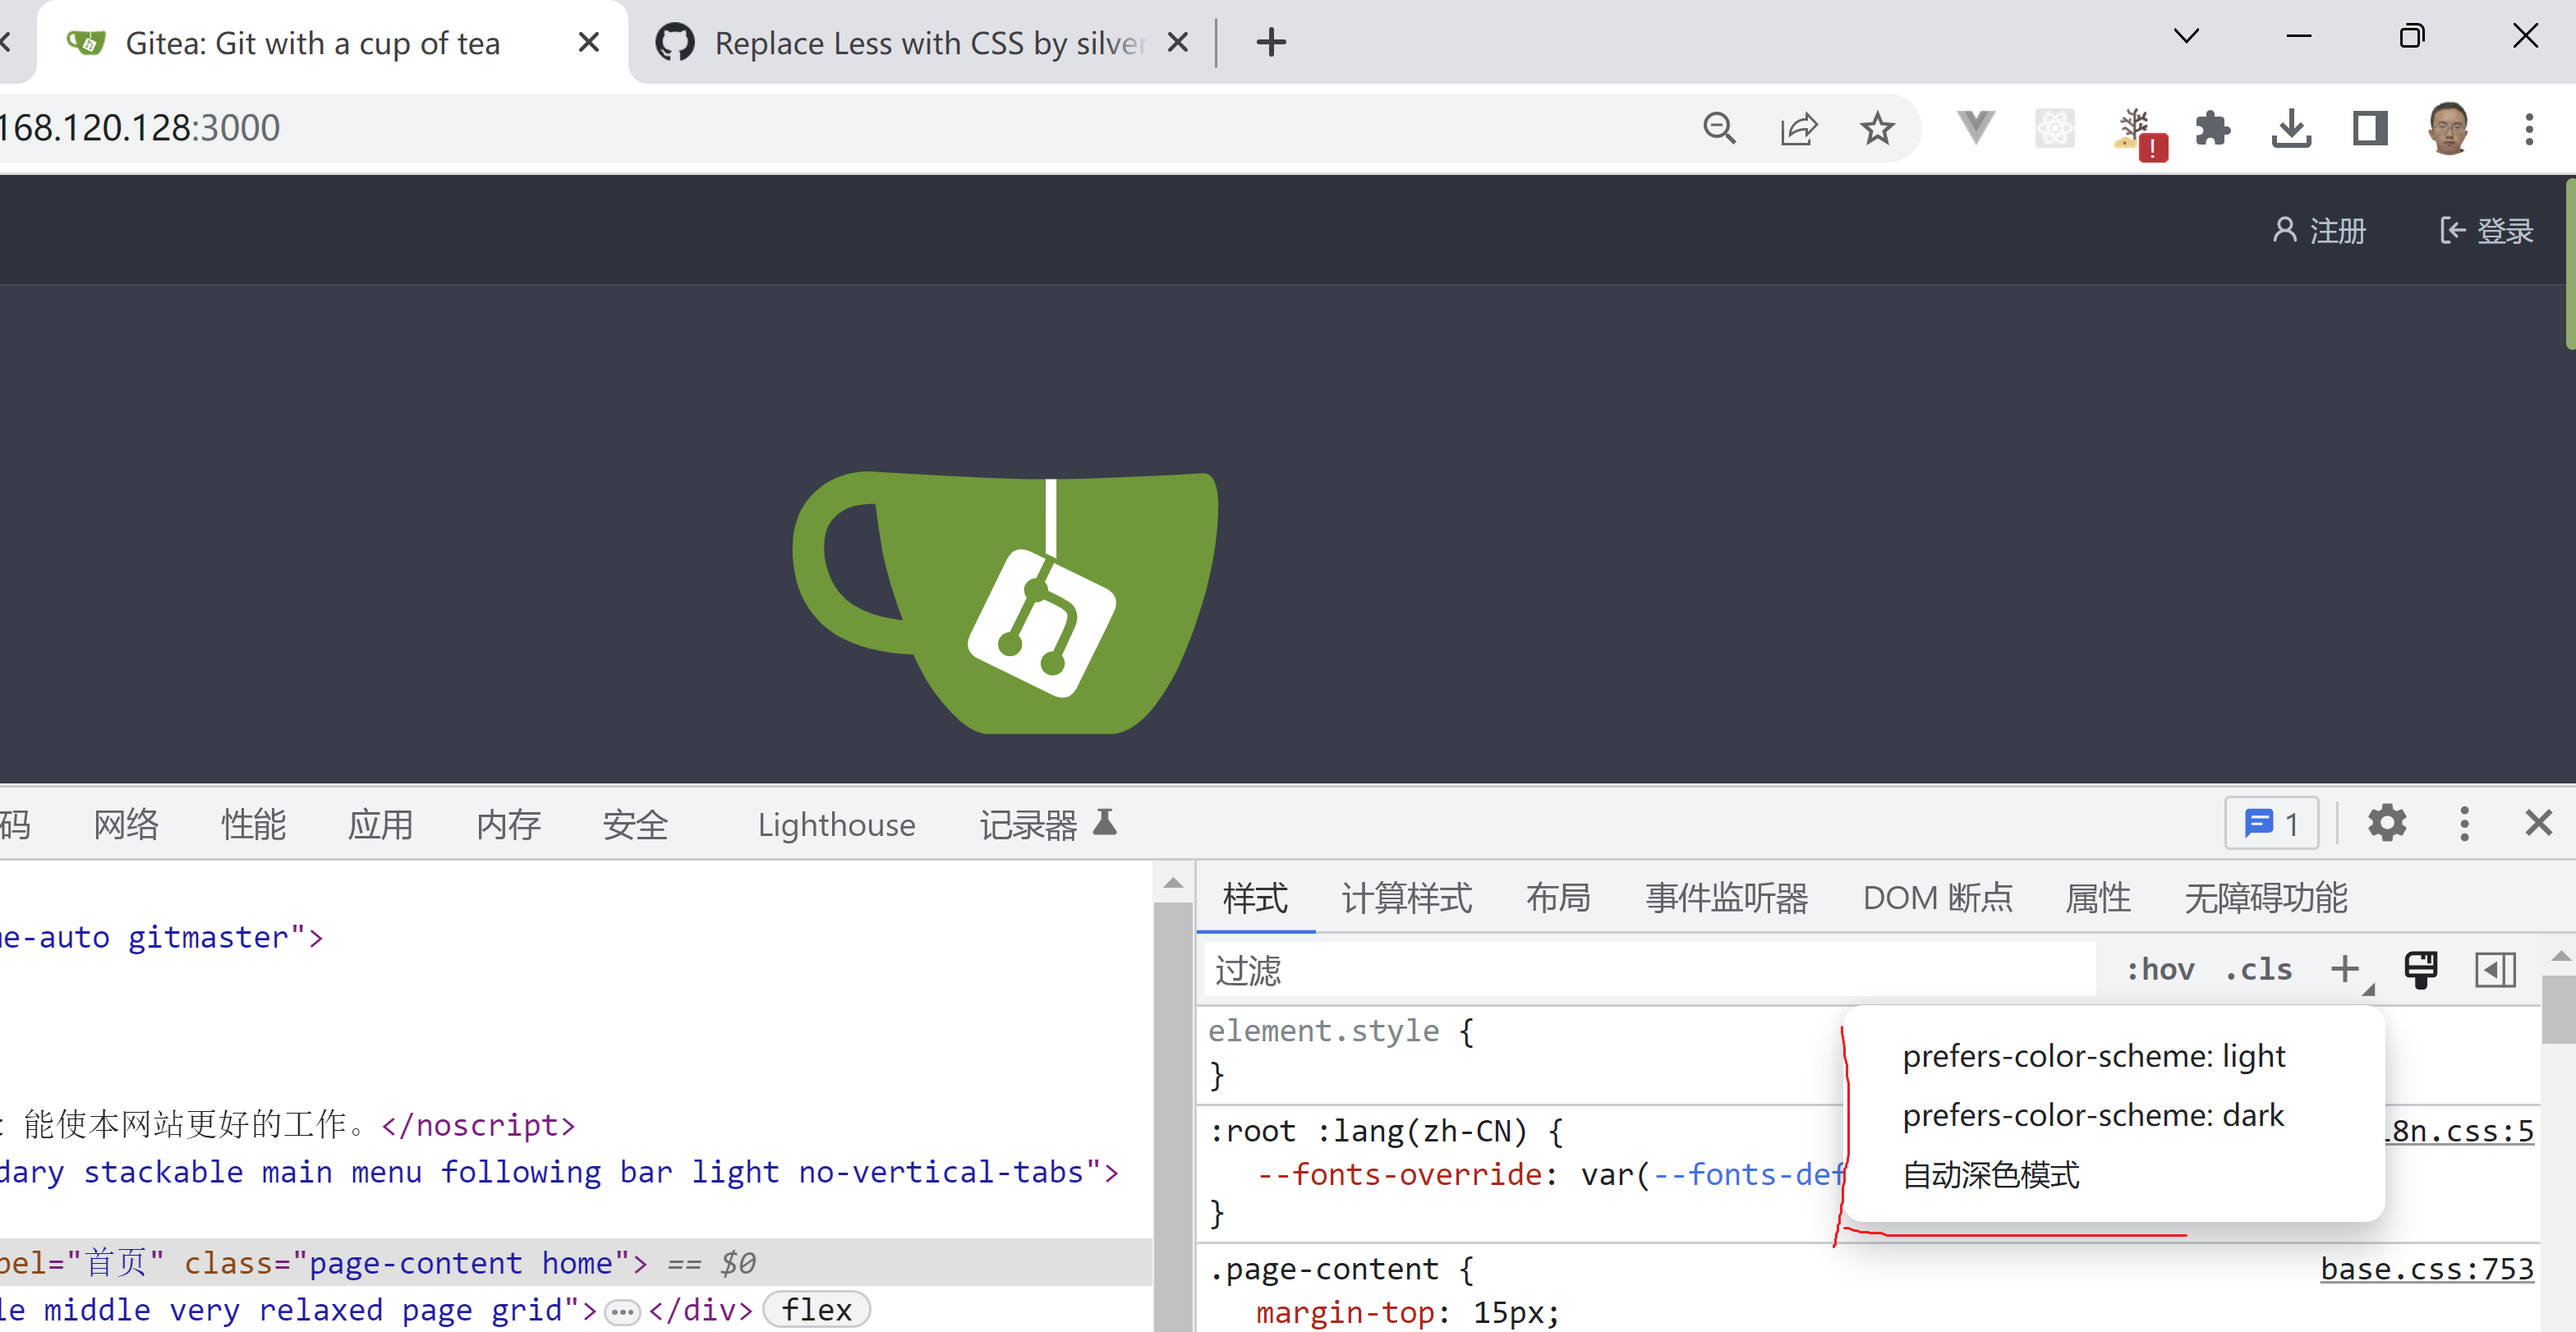Open the tab search chevron

click(2186, 37)
